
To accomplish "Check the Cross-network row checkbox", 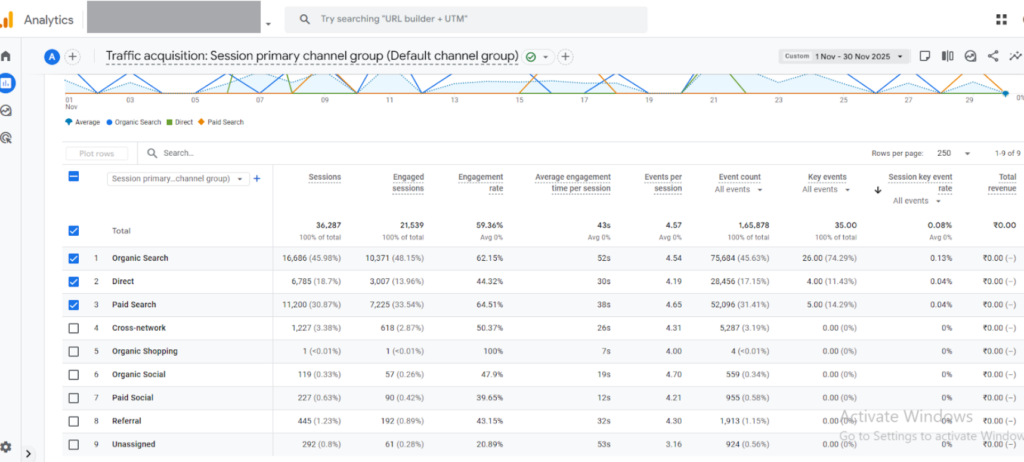I will click(x=73, y=328).
